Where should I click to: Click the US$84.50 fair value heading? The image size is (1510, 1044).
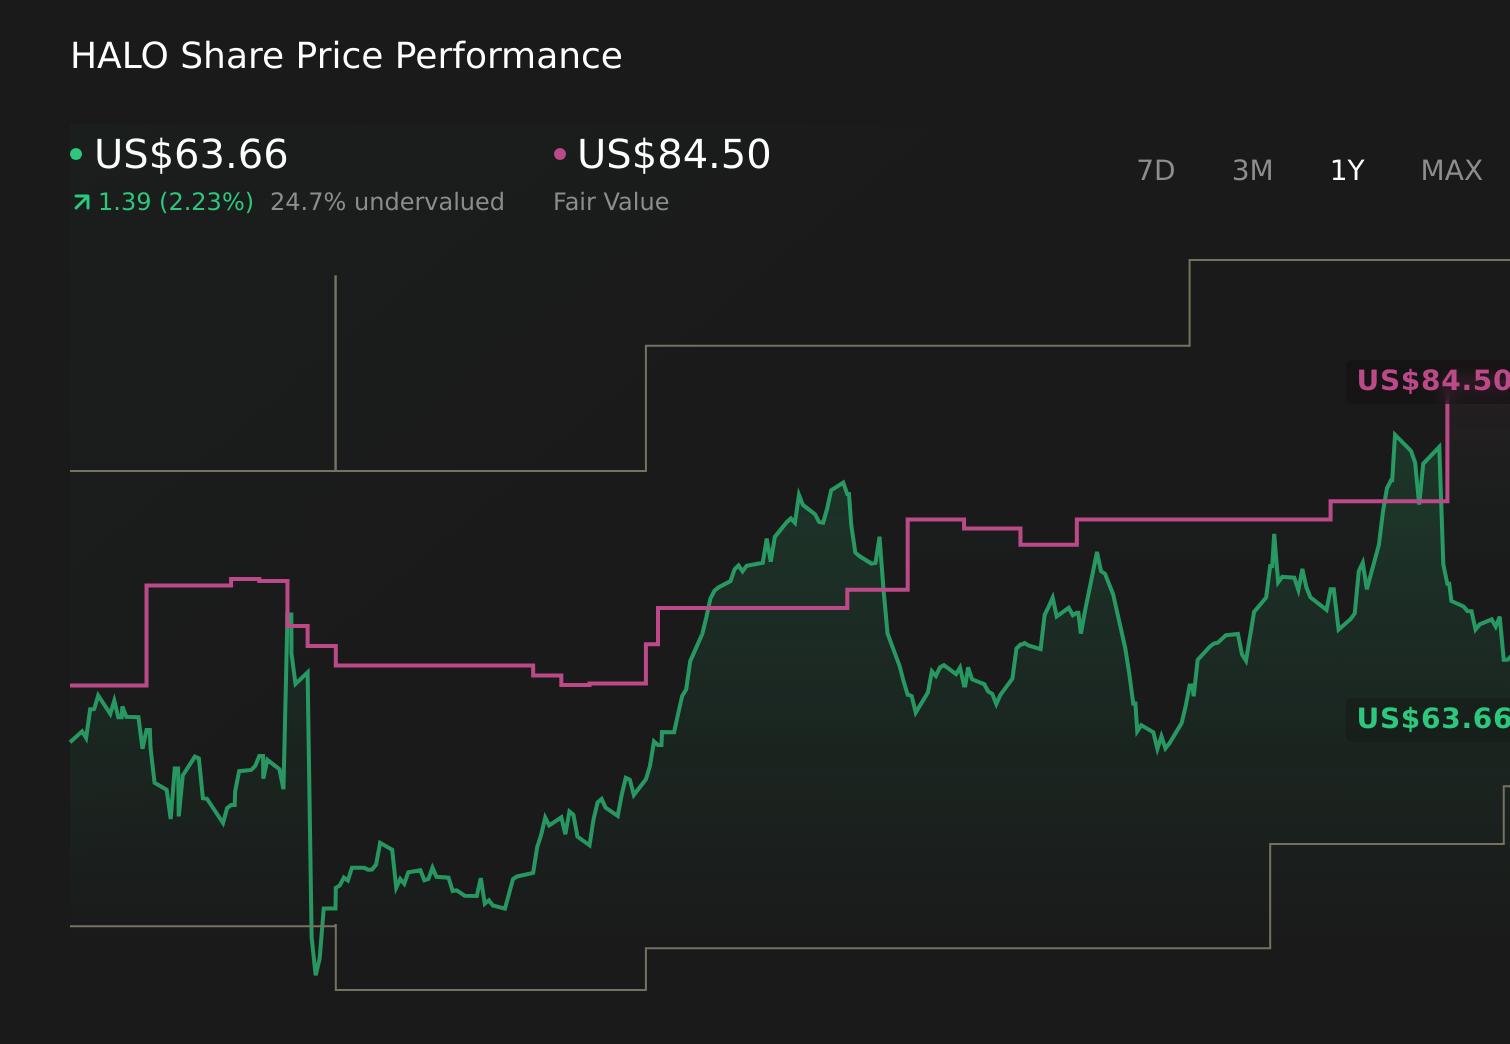[x=674, y=155]
